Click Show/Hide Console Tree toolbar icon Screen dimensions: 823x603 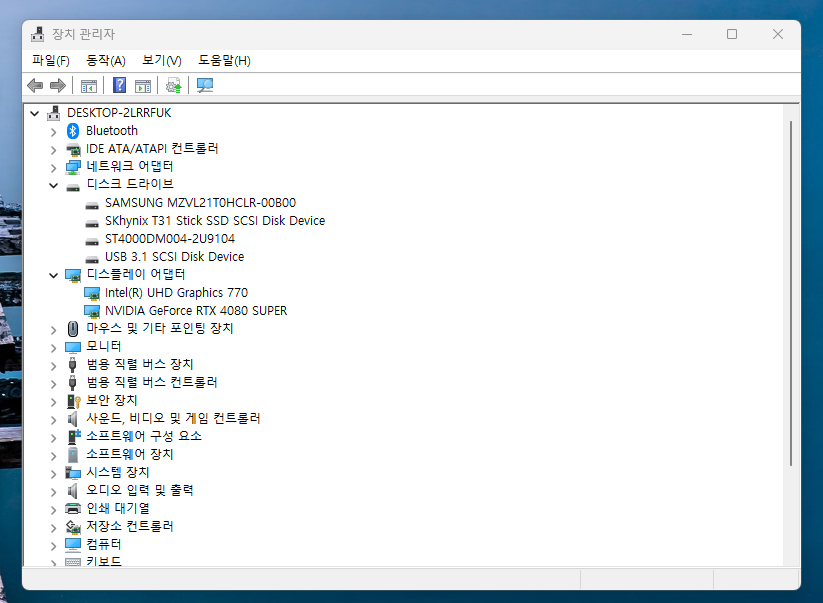pos(89,86)
